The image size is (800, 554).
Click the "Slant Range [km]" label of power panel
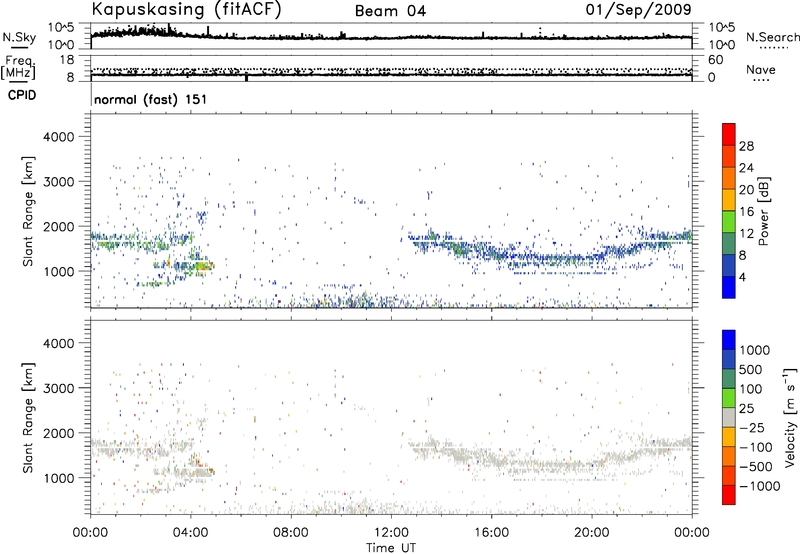(x=28, y=211)
